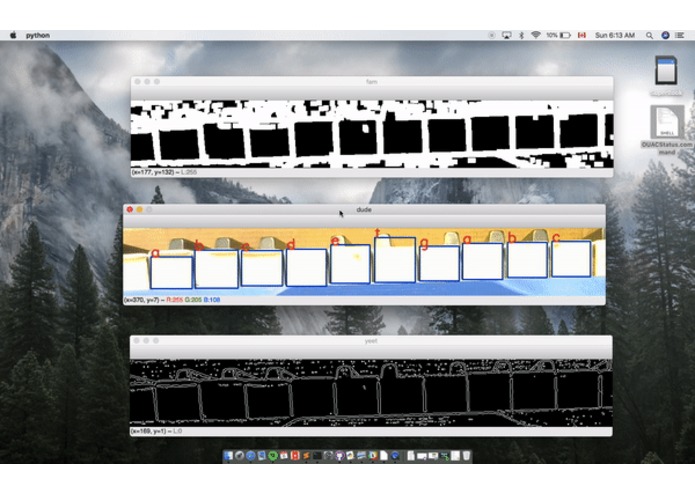Open Spotify in the Dock
Viewport: 695px width, 494px height.
click(x=273, y=455)
